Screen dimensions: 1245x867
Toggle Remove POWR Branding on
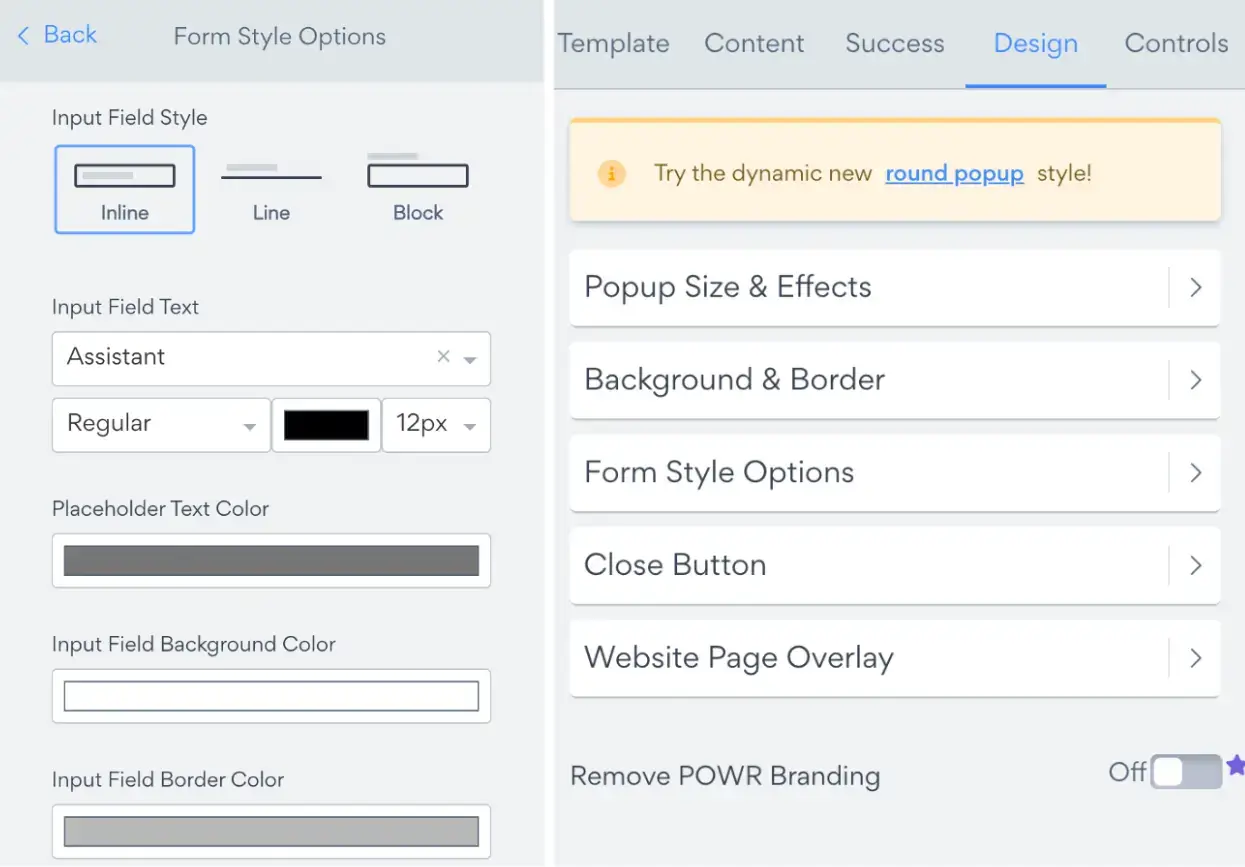coord(1186,772)
